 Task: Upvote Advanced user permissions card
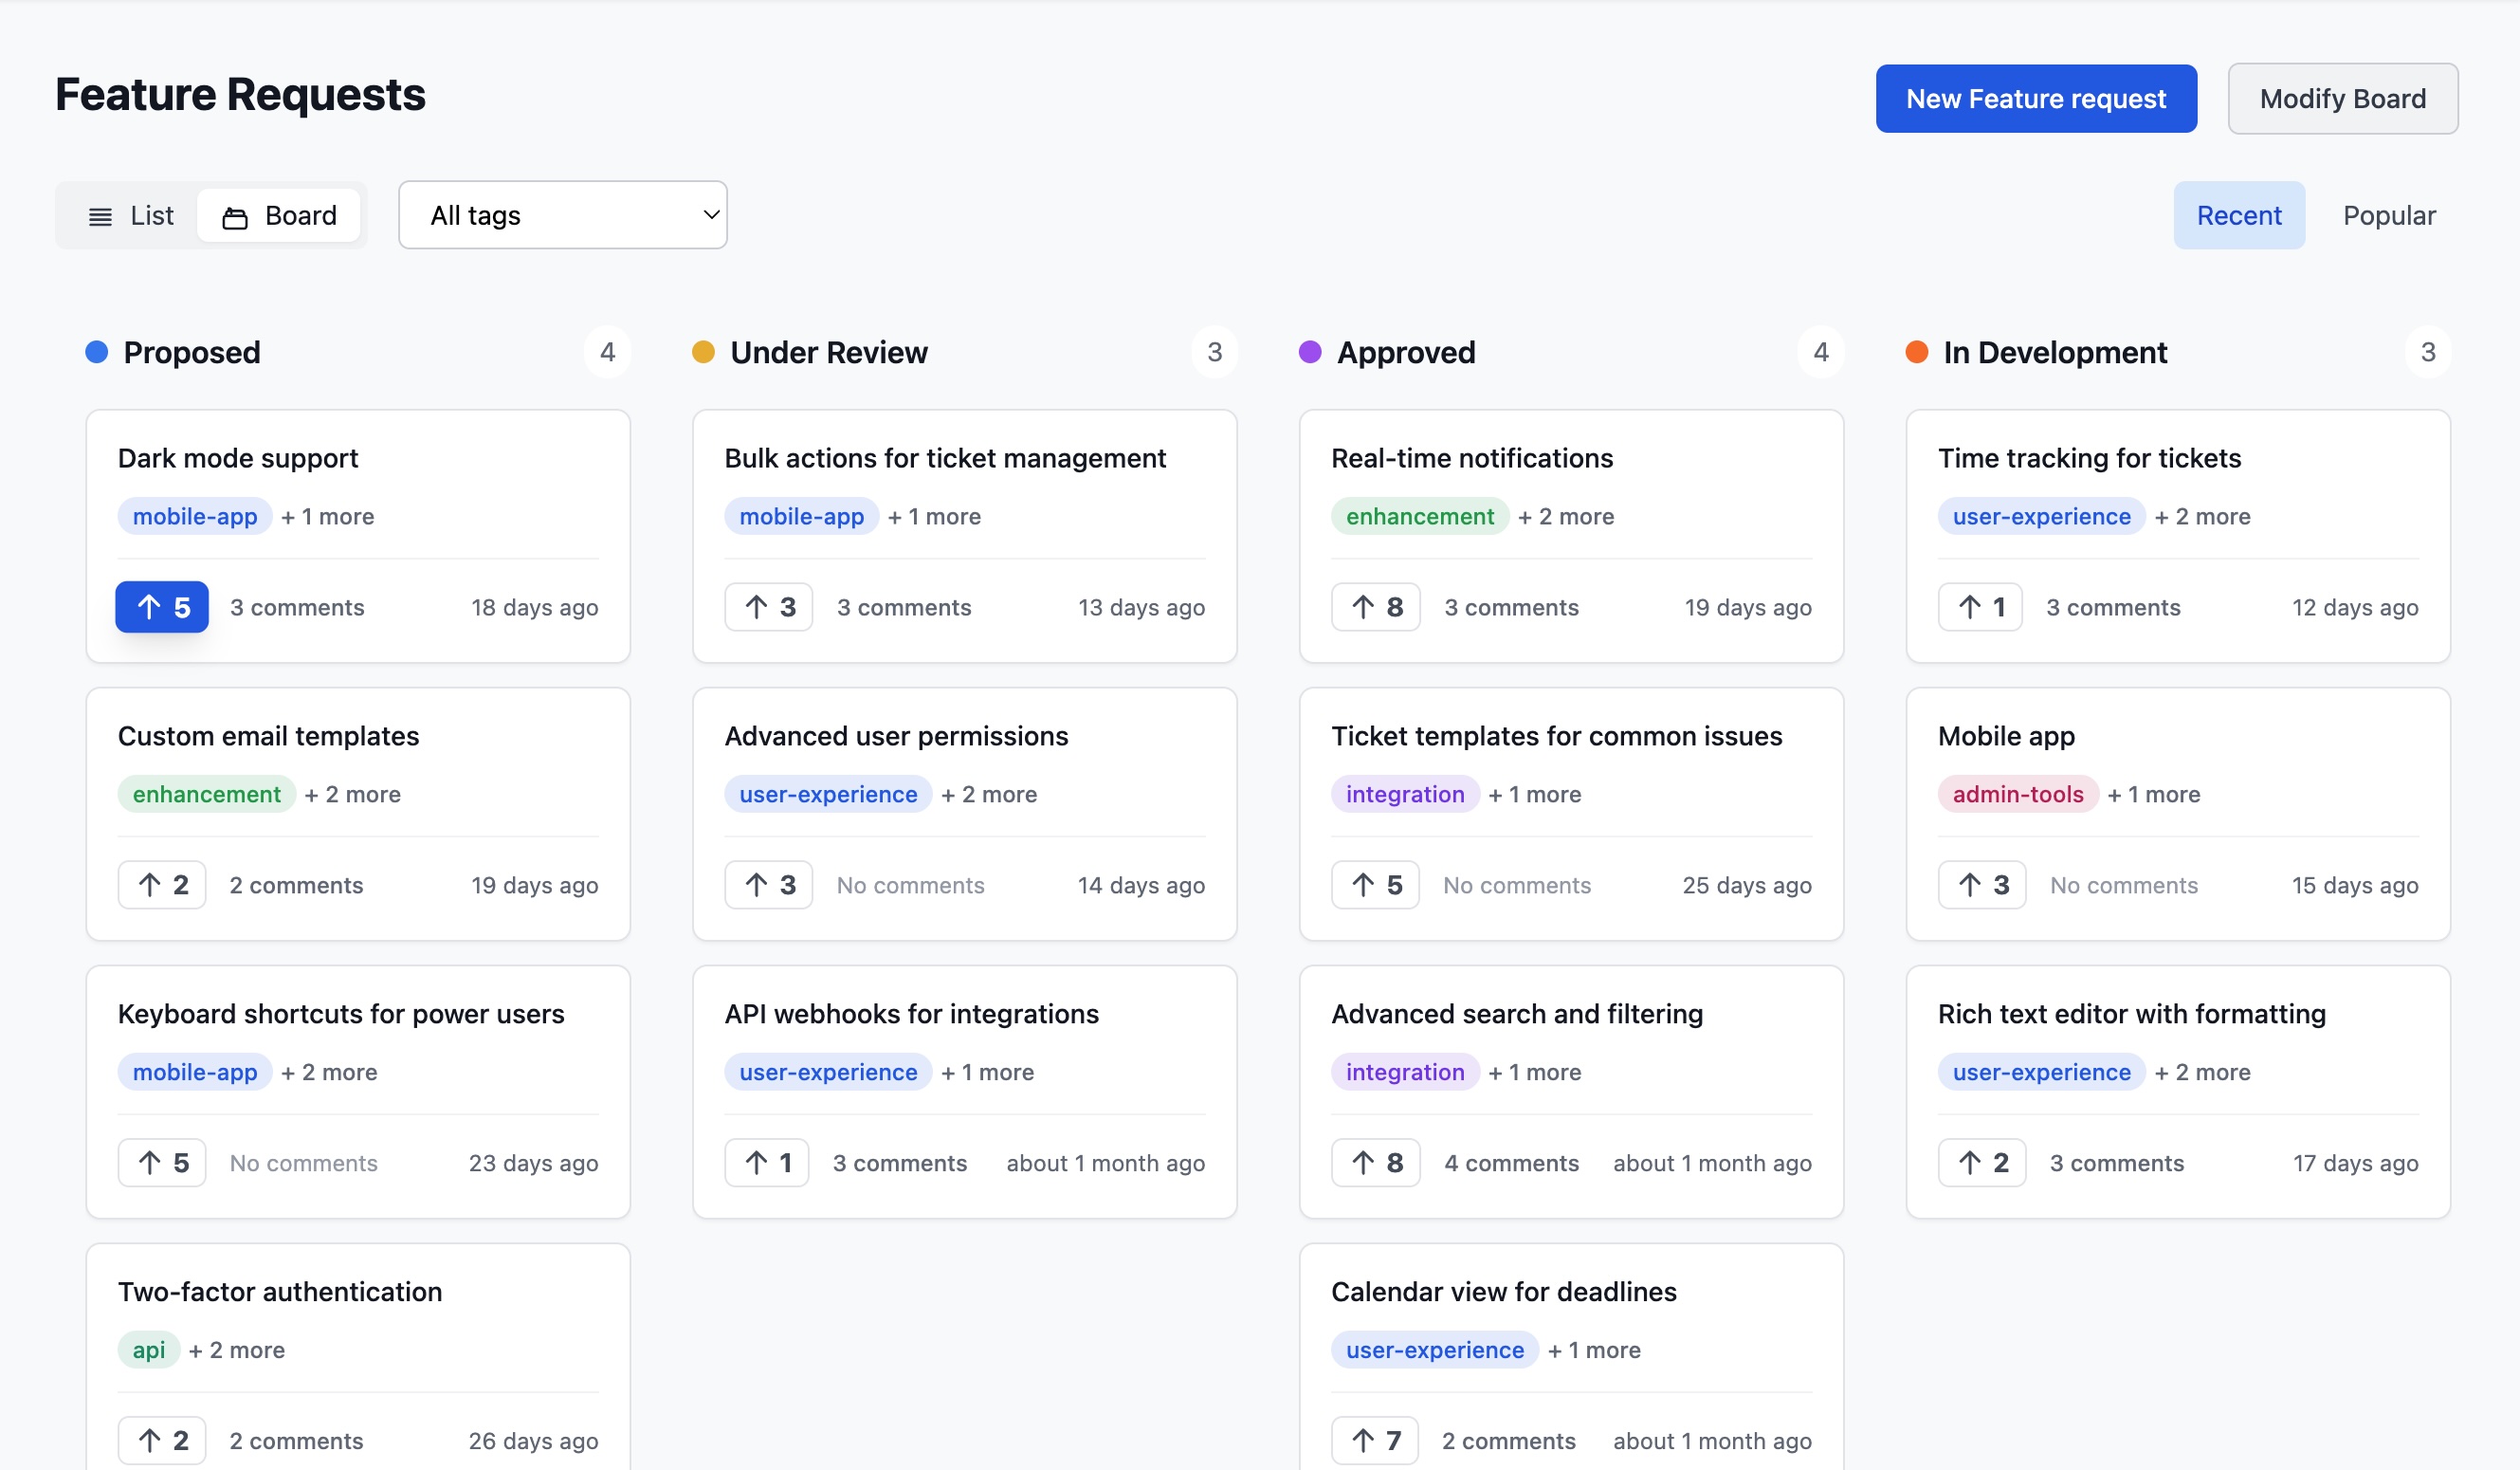(769, 885)
